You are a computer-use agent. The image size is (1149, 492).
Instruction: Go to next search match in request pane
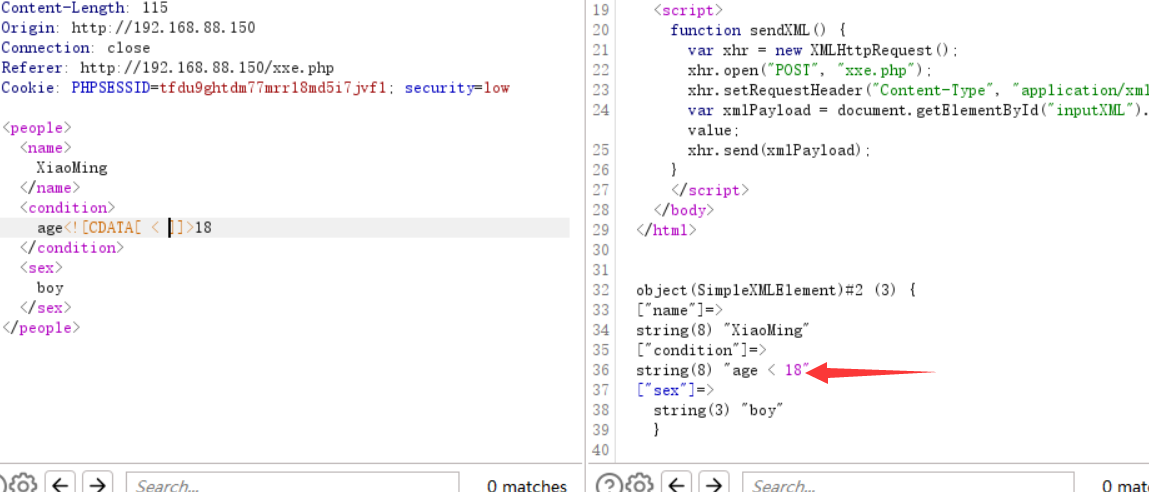[96, 484]
